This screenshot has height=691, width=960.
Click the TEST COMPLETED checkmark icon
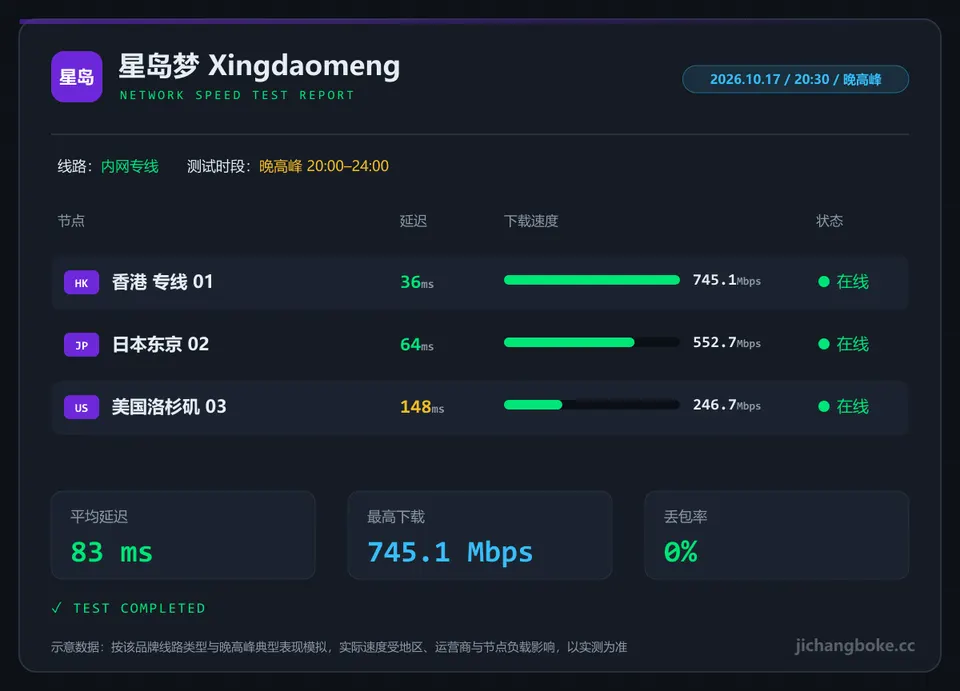click(57, 608)
